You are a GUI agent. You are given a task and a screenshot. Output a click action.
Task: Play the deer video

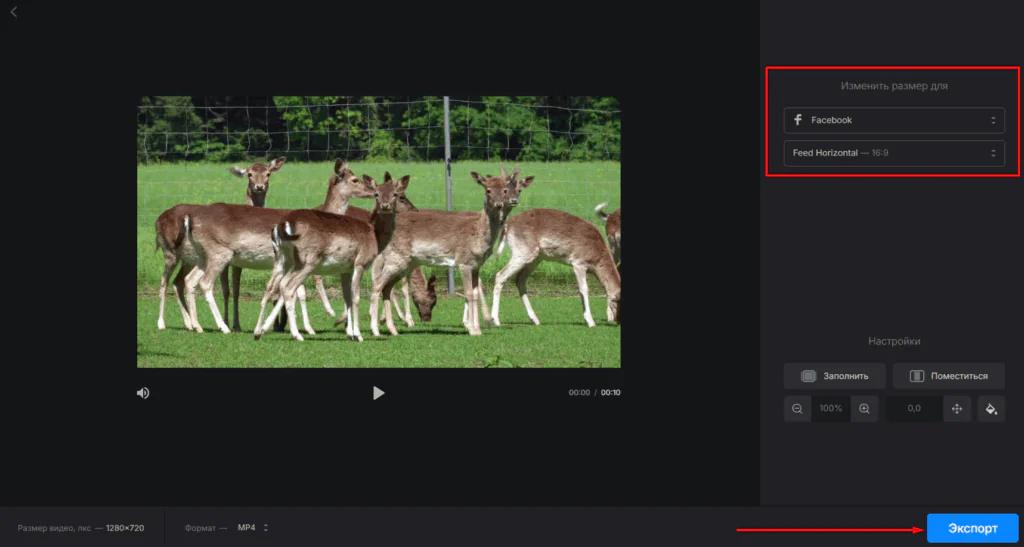pos(378,393)
